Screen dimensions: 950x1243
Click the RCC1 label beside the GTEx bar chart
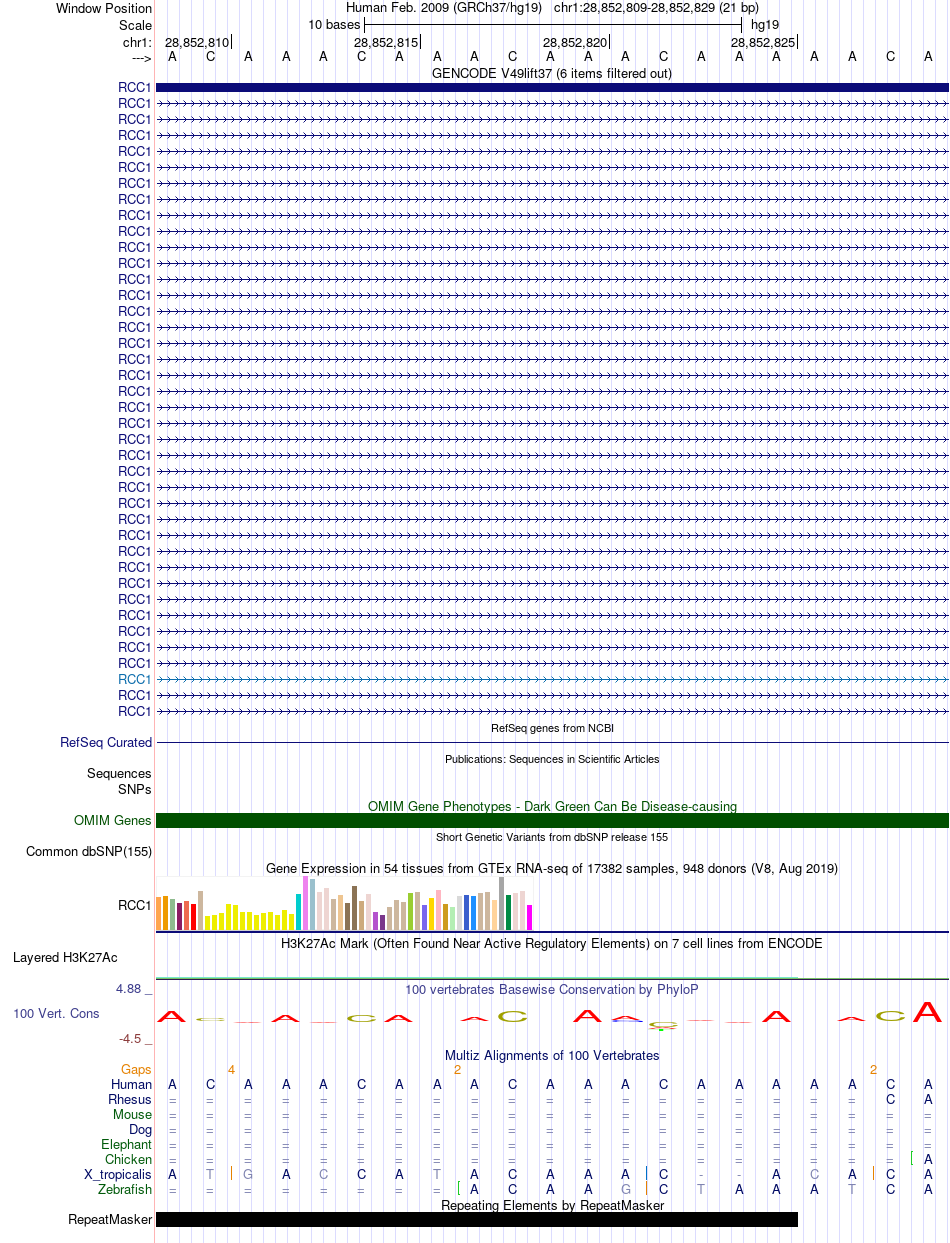pyautogui.click(x=135, y=905)
